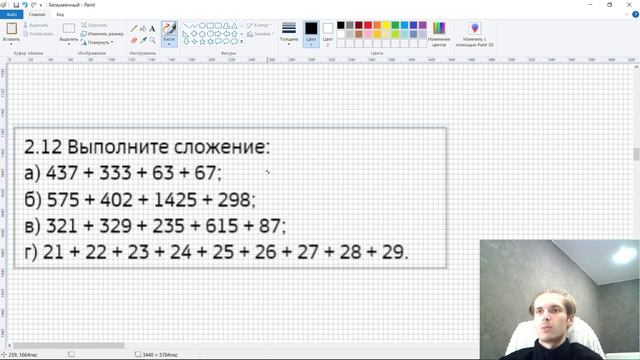640x360 pixels.
Task: Select the down arrow shape
Action: (186, 42)
